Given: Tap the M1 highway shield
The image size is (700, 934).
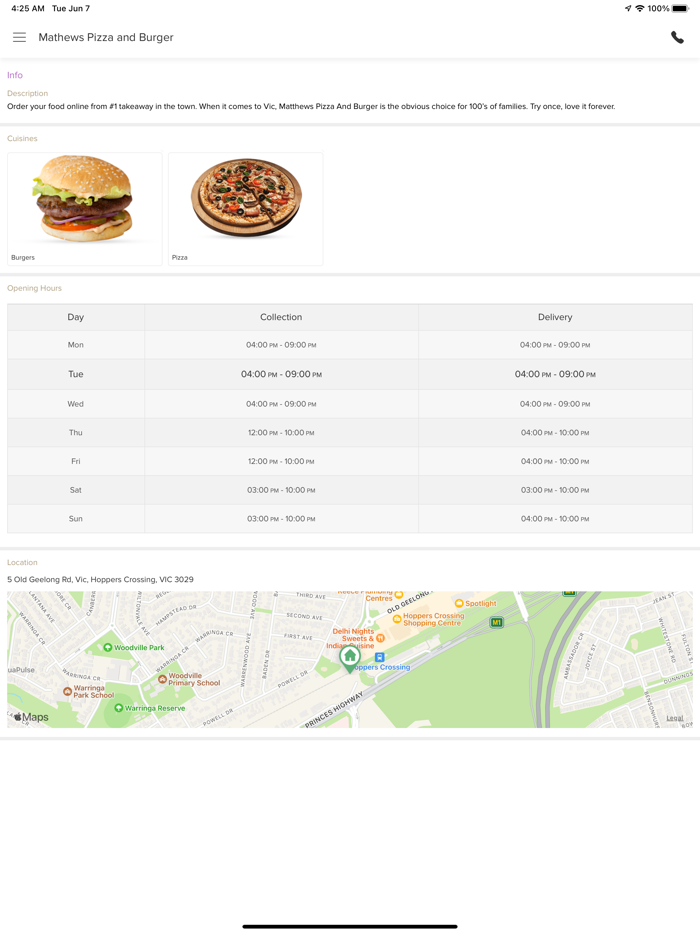Looking at the screenshot, I should click(x=496, y=622).
